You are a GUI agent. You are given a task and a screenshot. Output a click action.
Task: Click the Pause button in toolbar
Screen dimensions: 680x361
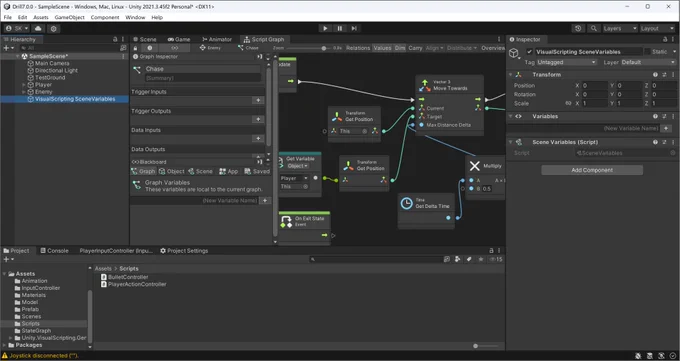pyautogui.click(x=340, y=28)
